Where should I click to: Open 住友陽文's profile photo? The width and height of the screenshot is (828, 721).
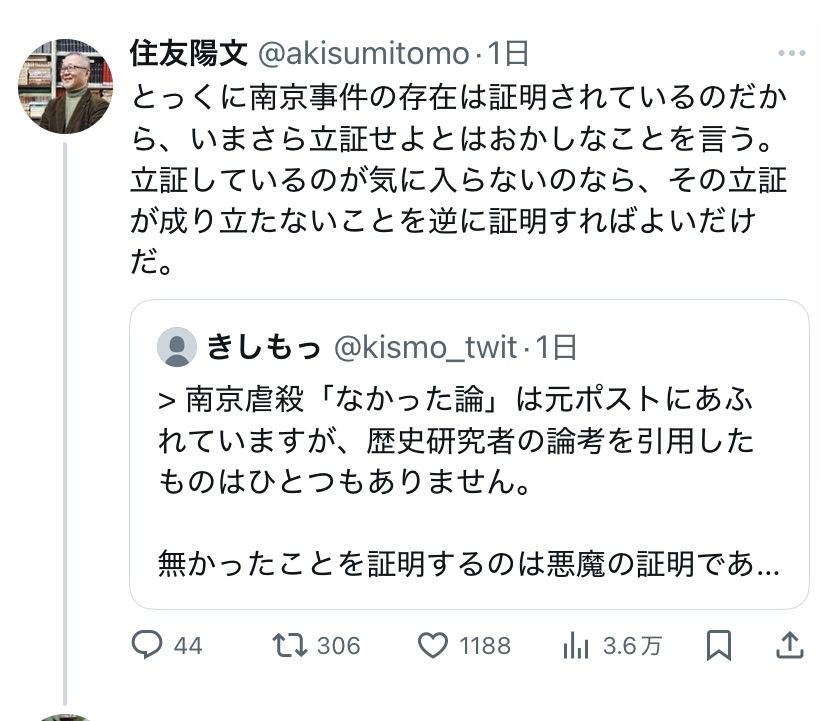(x=65, y=87)
